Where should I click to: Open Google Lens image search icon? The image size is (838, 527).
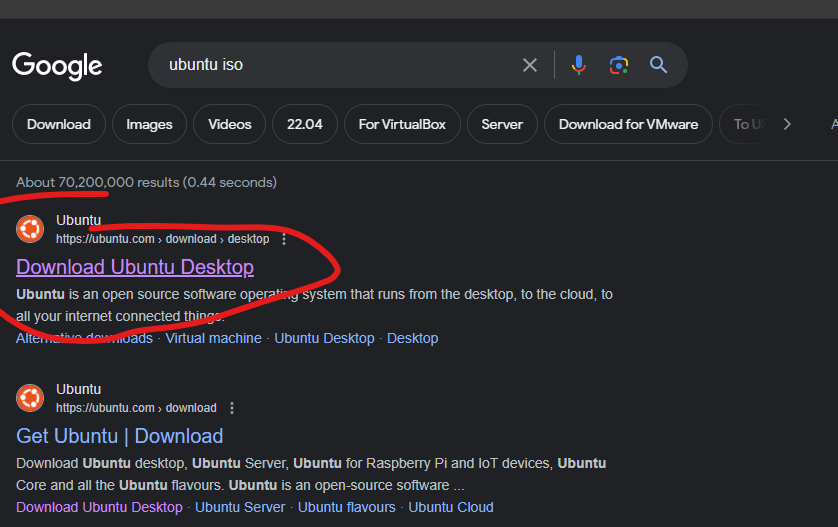click(619, 65)
